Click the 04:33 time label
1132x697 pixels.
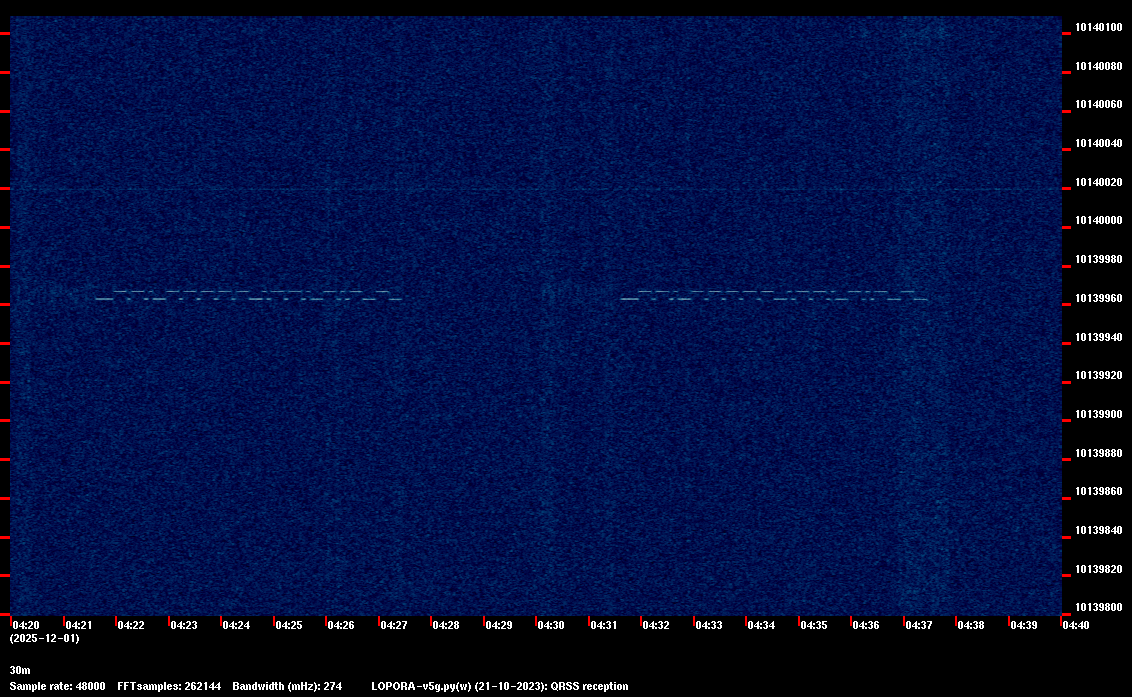(x=709, y=625)
